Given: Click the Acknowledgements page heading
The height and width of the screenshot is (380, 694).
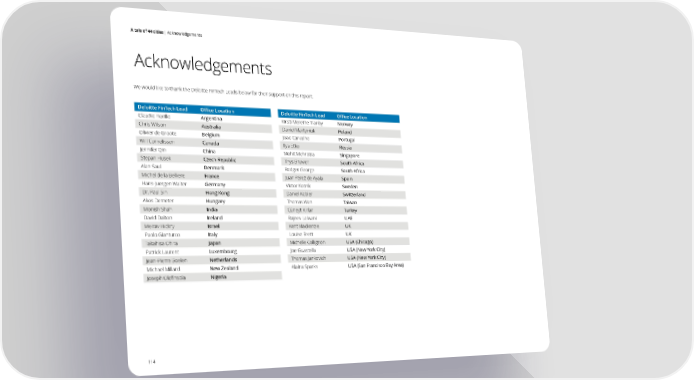Looking at the screenshot, I should (203, 65).
